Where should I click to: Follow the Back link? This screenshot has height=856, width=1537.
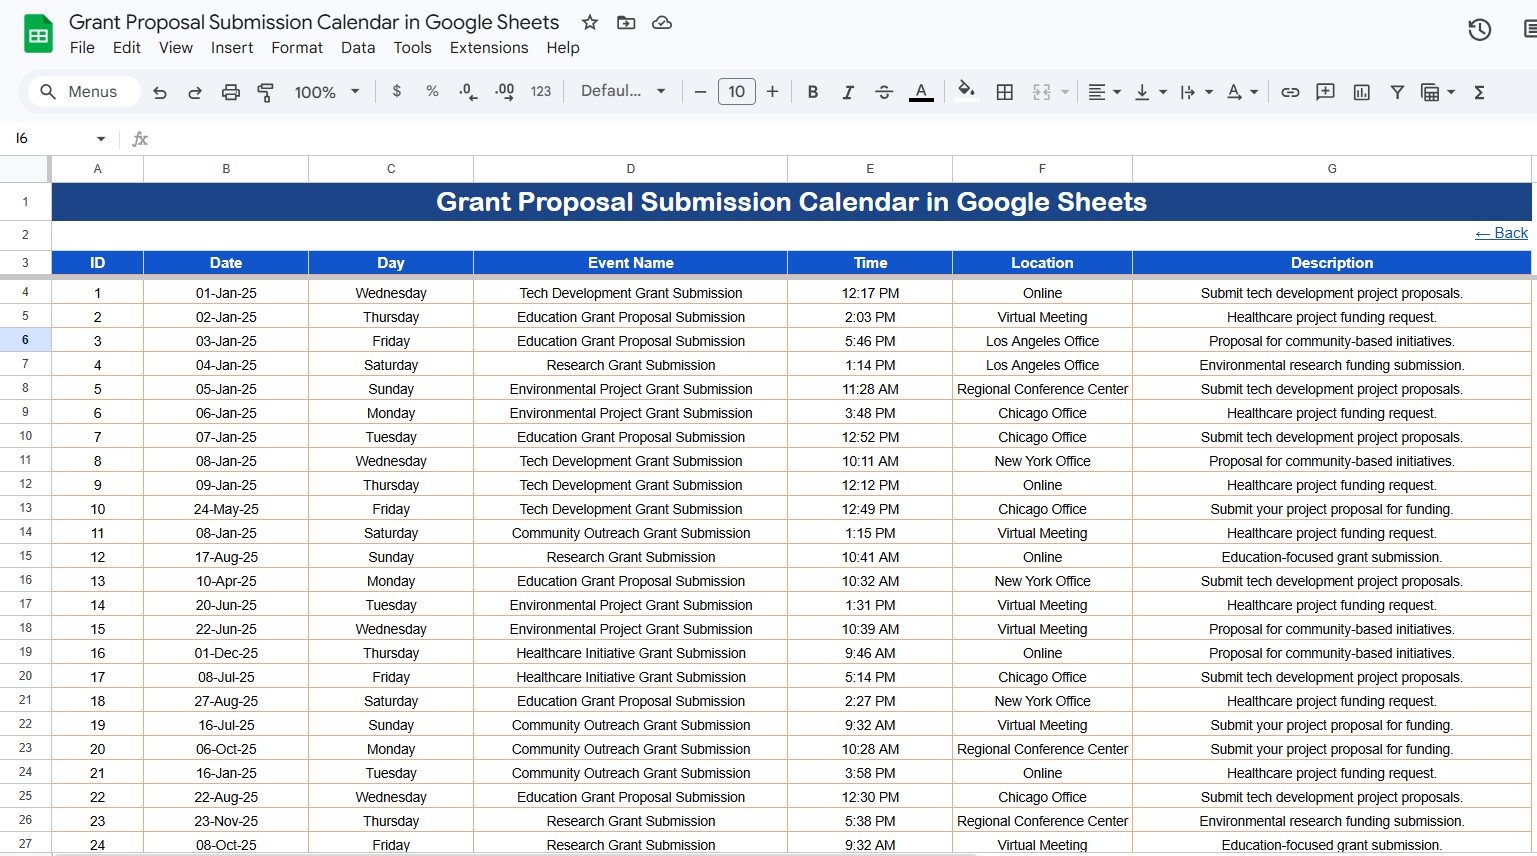pos(1501,233)
